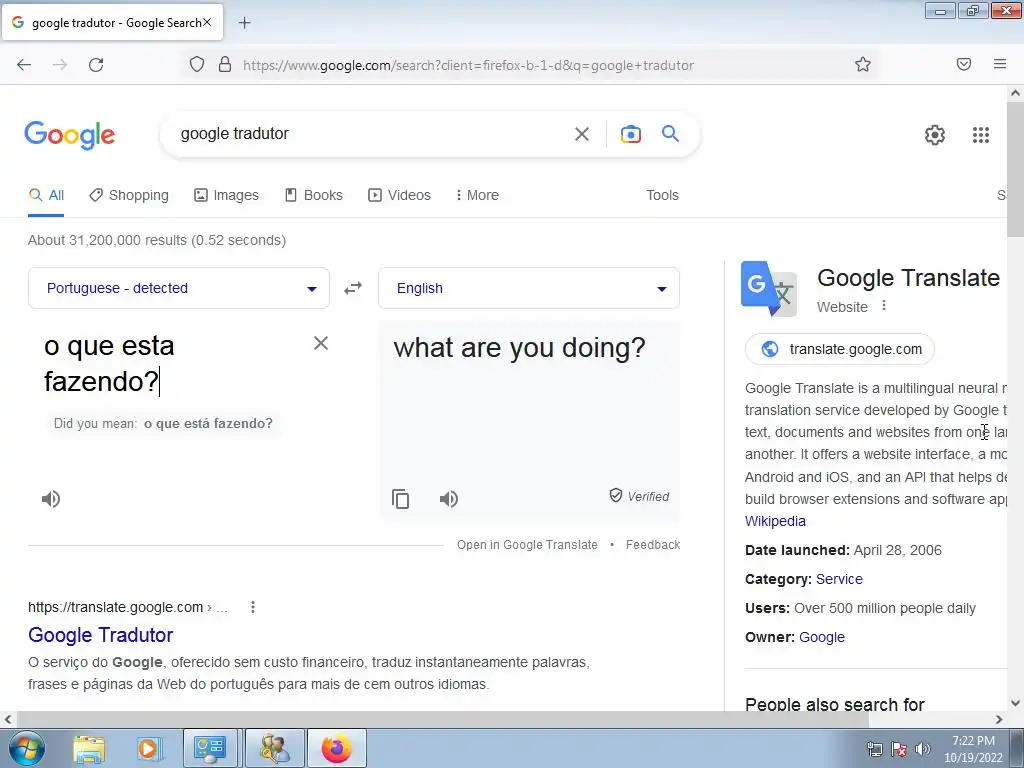Search by image with camera icon
Viewport: 1024px width, 768px height.
[x=630, y=134]
